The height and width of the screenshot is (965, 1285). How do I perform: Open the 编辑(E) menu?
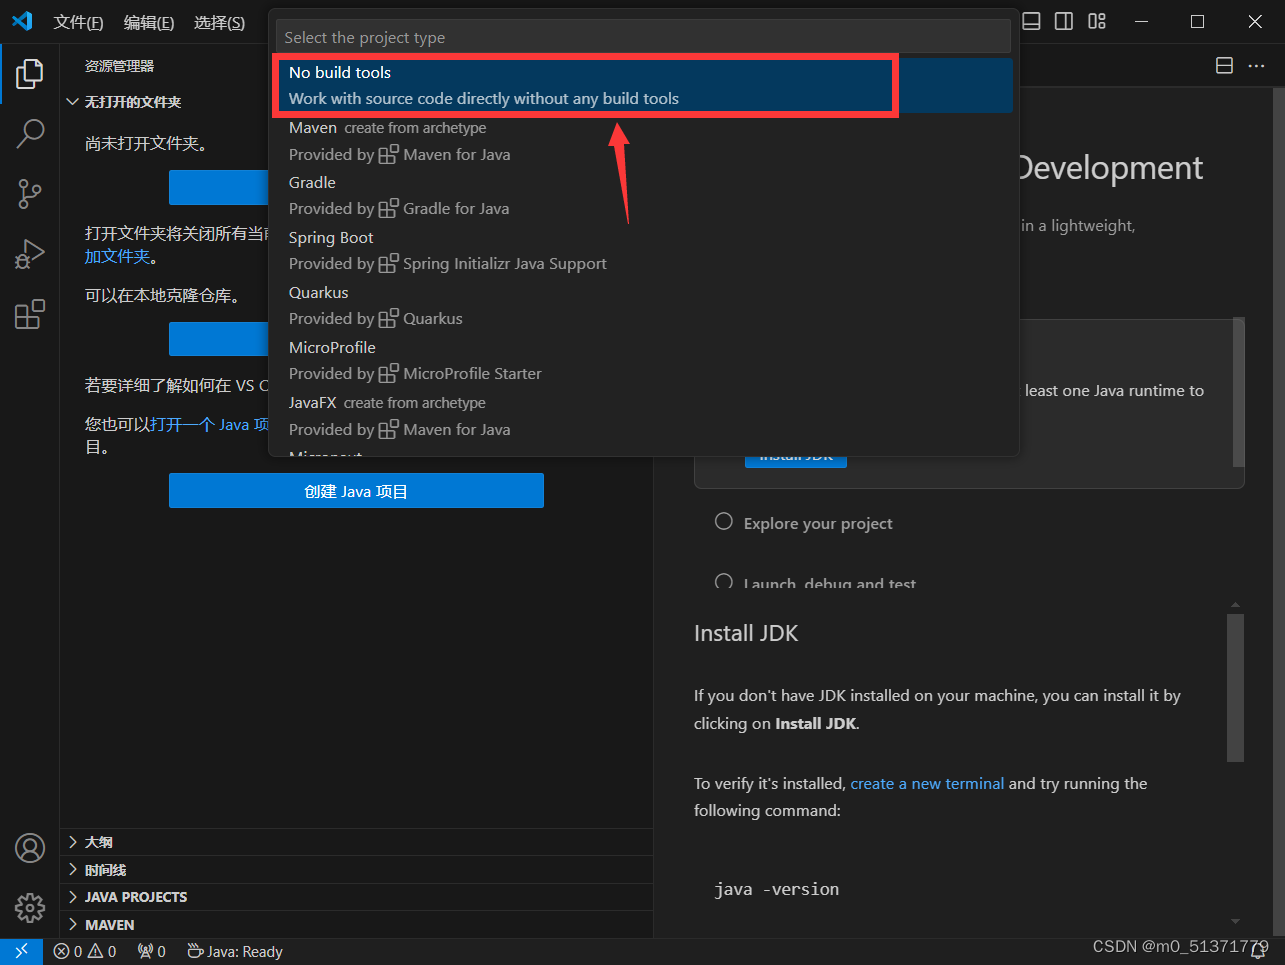coord(149,22)
